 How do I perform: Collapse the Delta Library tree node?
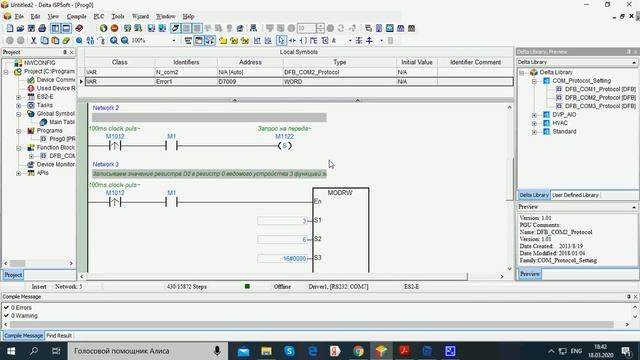522,73
